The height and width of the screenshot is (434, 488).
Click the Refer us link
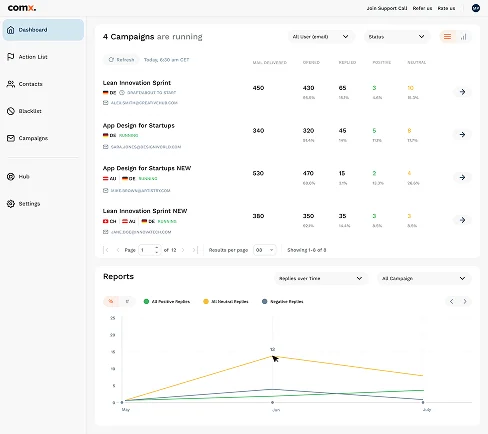pyautogui.click(x=422, y=8)
